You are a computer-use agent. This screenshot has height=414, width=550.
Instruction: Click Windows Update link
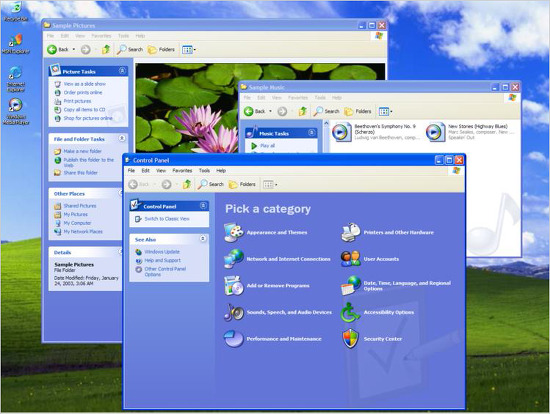(x=162, y=252)
